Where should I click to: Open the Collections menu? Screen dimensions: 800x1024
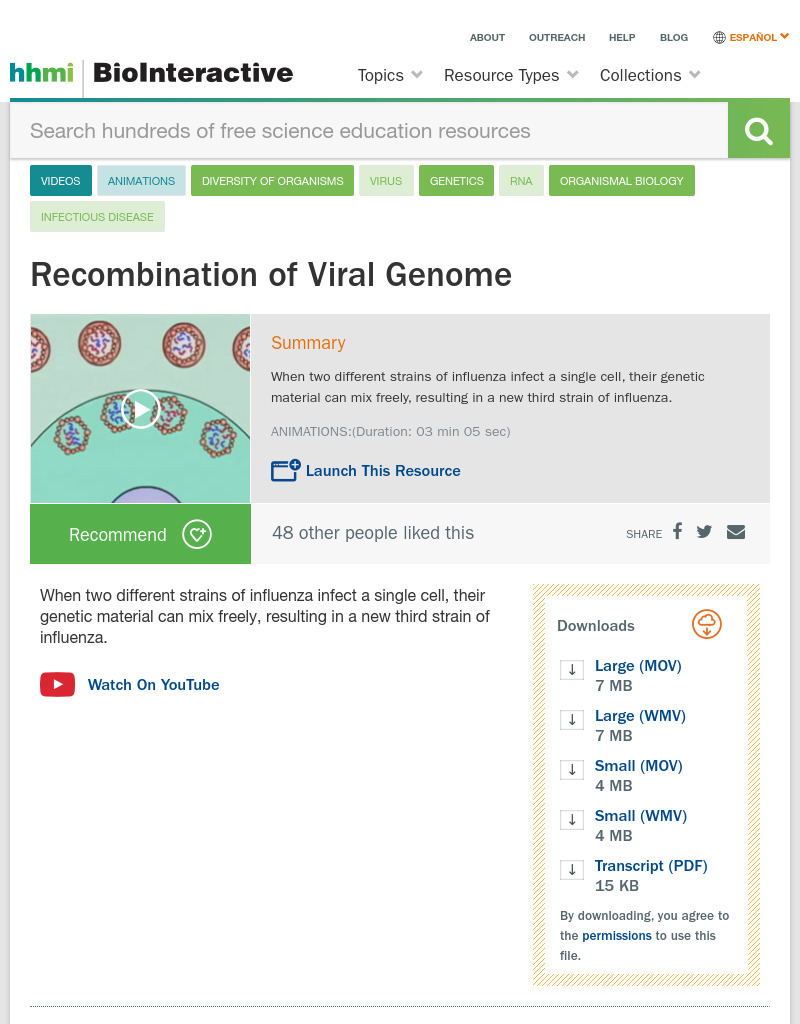tap(649, 75)
